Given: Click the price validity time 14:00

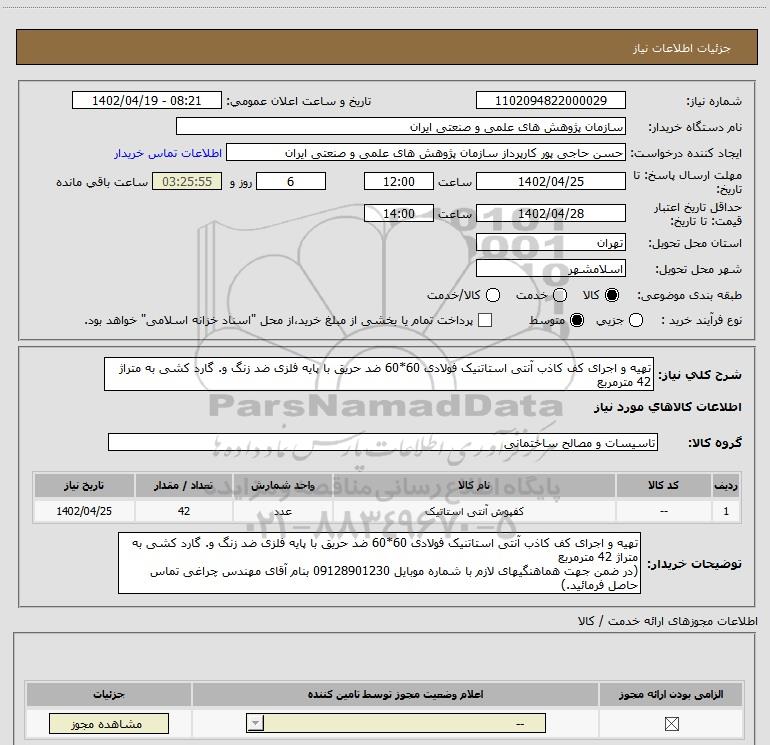Looking at the screenshot, I should pos(399,214).
